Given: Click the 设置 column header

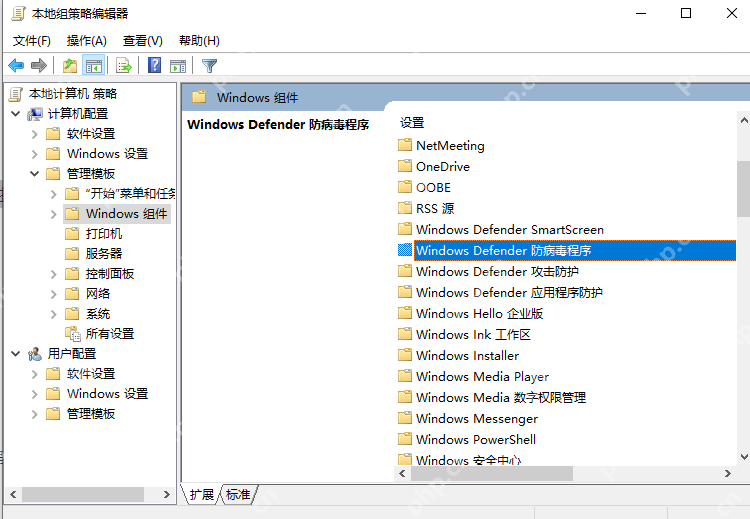Looking at the screenshot, I should (x=412, y=123).
